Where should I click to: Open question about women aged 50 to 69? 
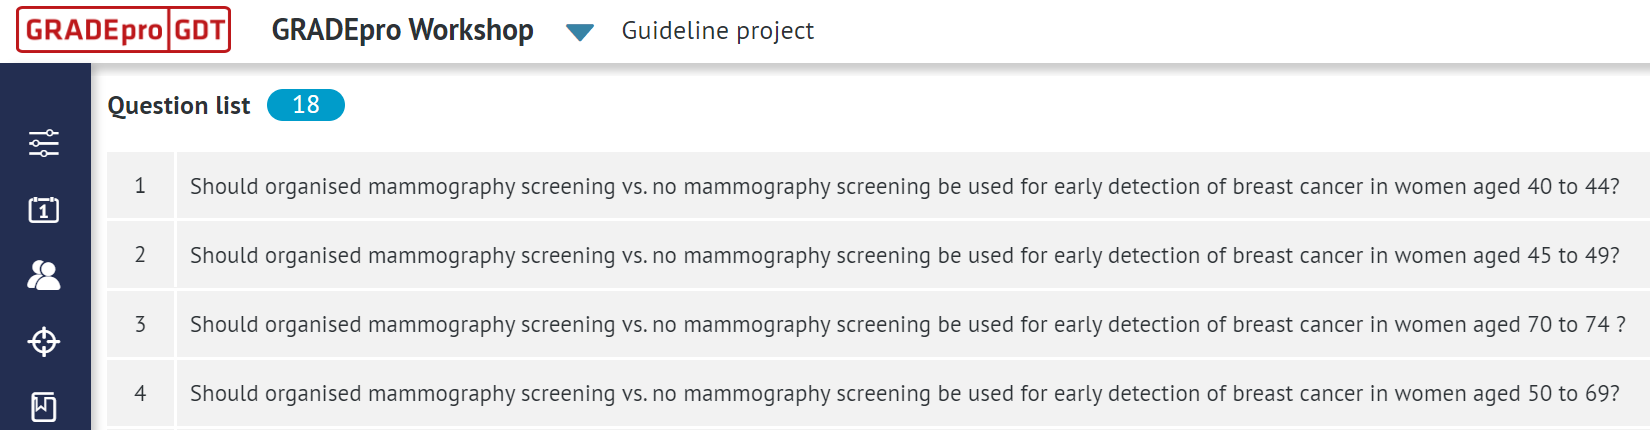point(904,393)
